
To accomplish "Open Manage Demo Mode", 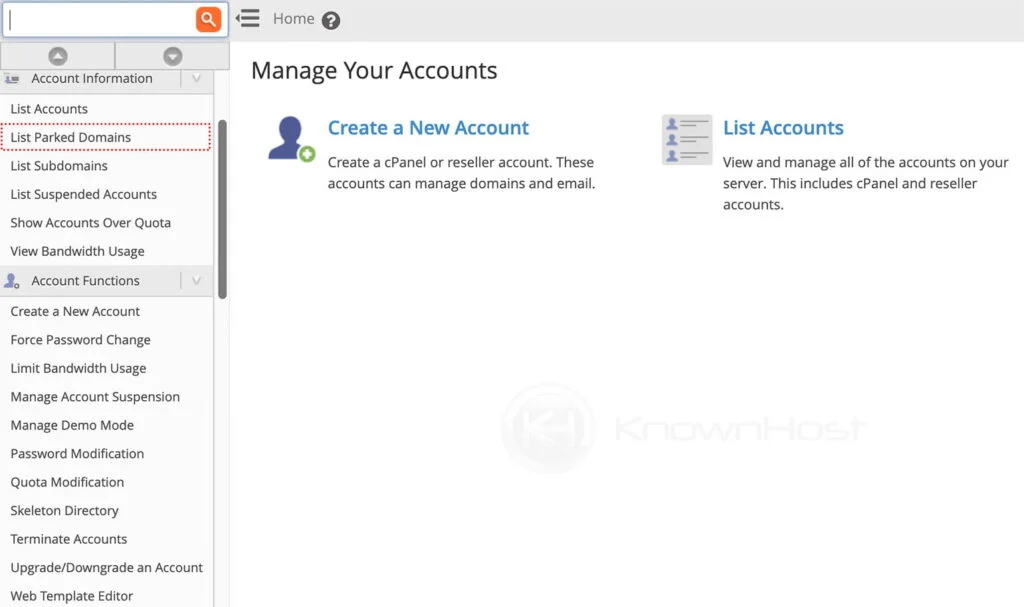I will pyautogui.click(x=72, y=425).
